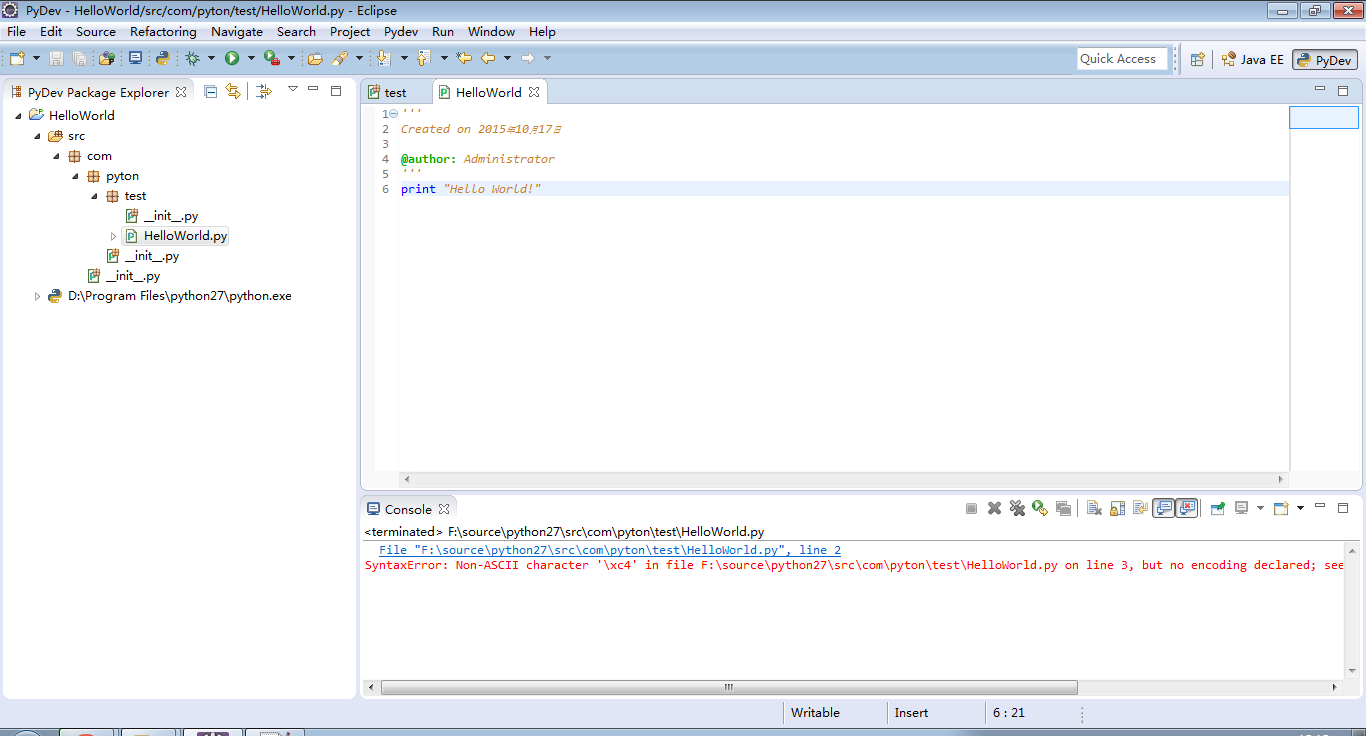Open the Window menu
The width and height of the screenshot is (1366, 736).
click(x=491, y=32)
